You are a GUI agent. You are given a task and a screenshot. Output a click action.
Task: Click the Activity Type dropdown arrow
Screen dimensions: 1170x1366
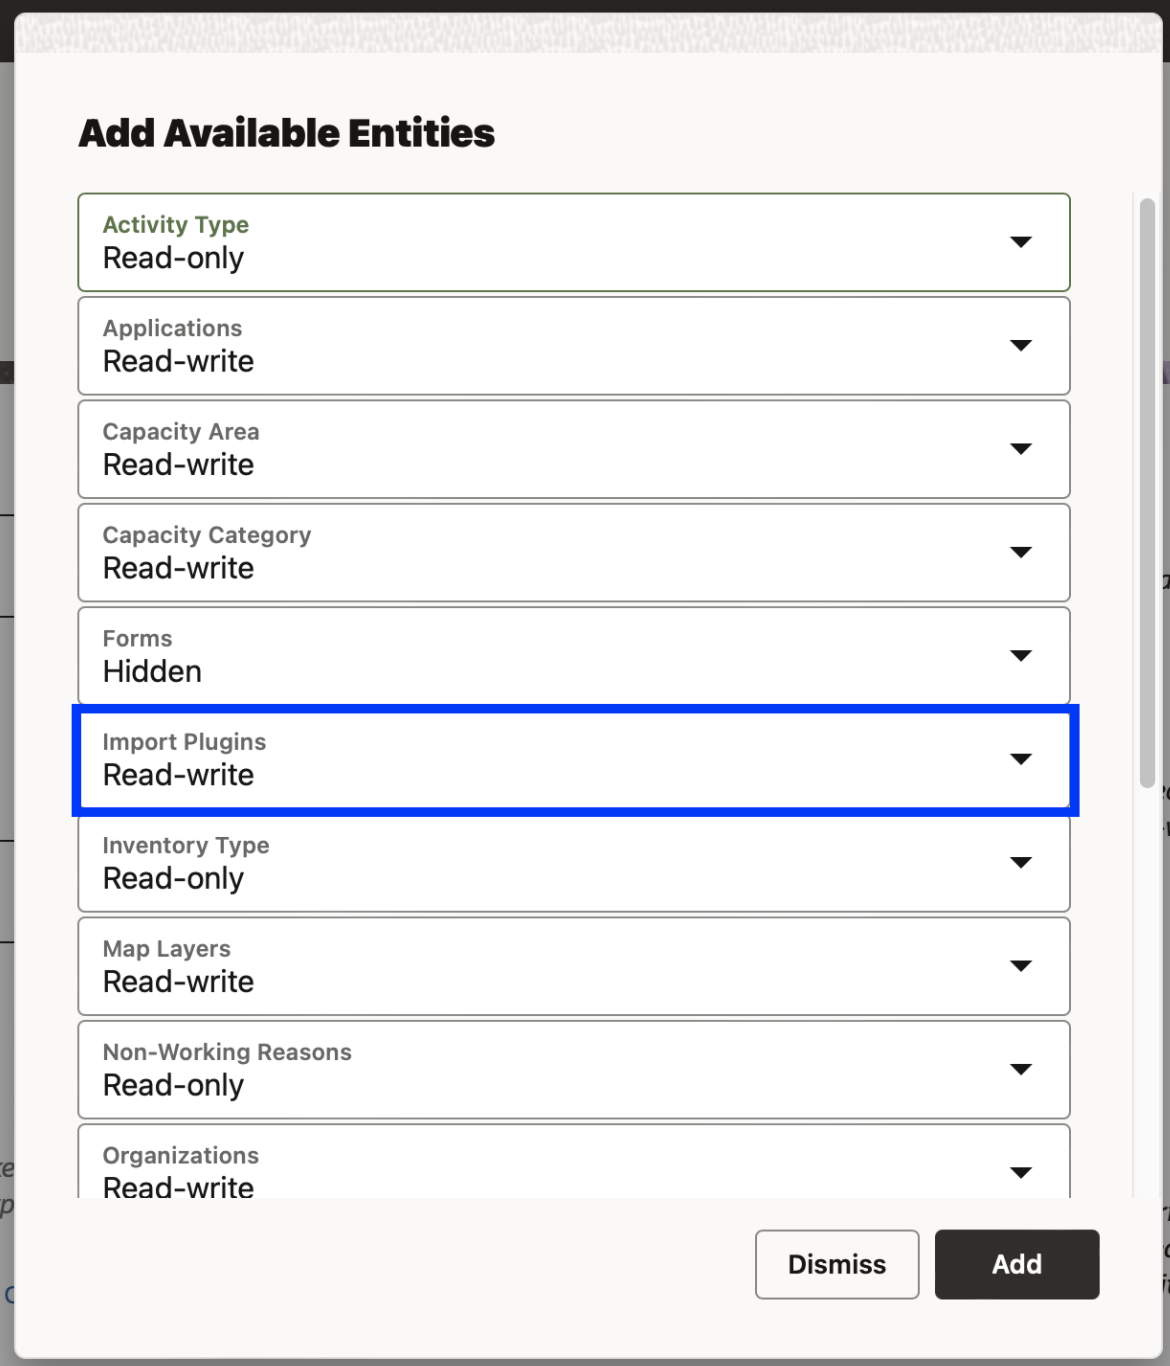coord(1020,243)
